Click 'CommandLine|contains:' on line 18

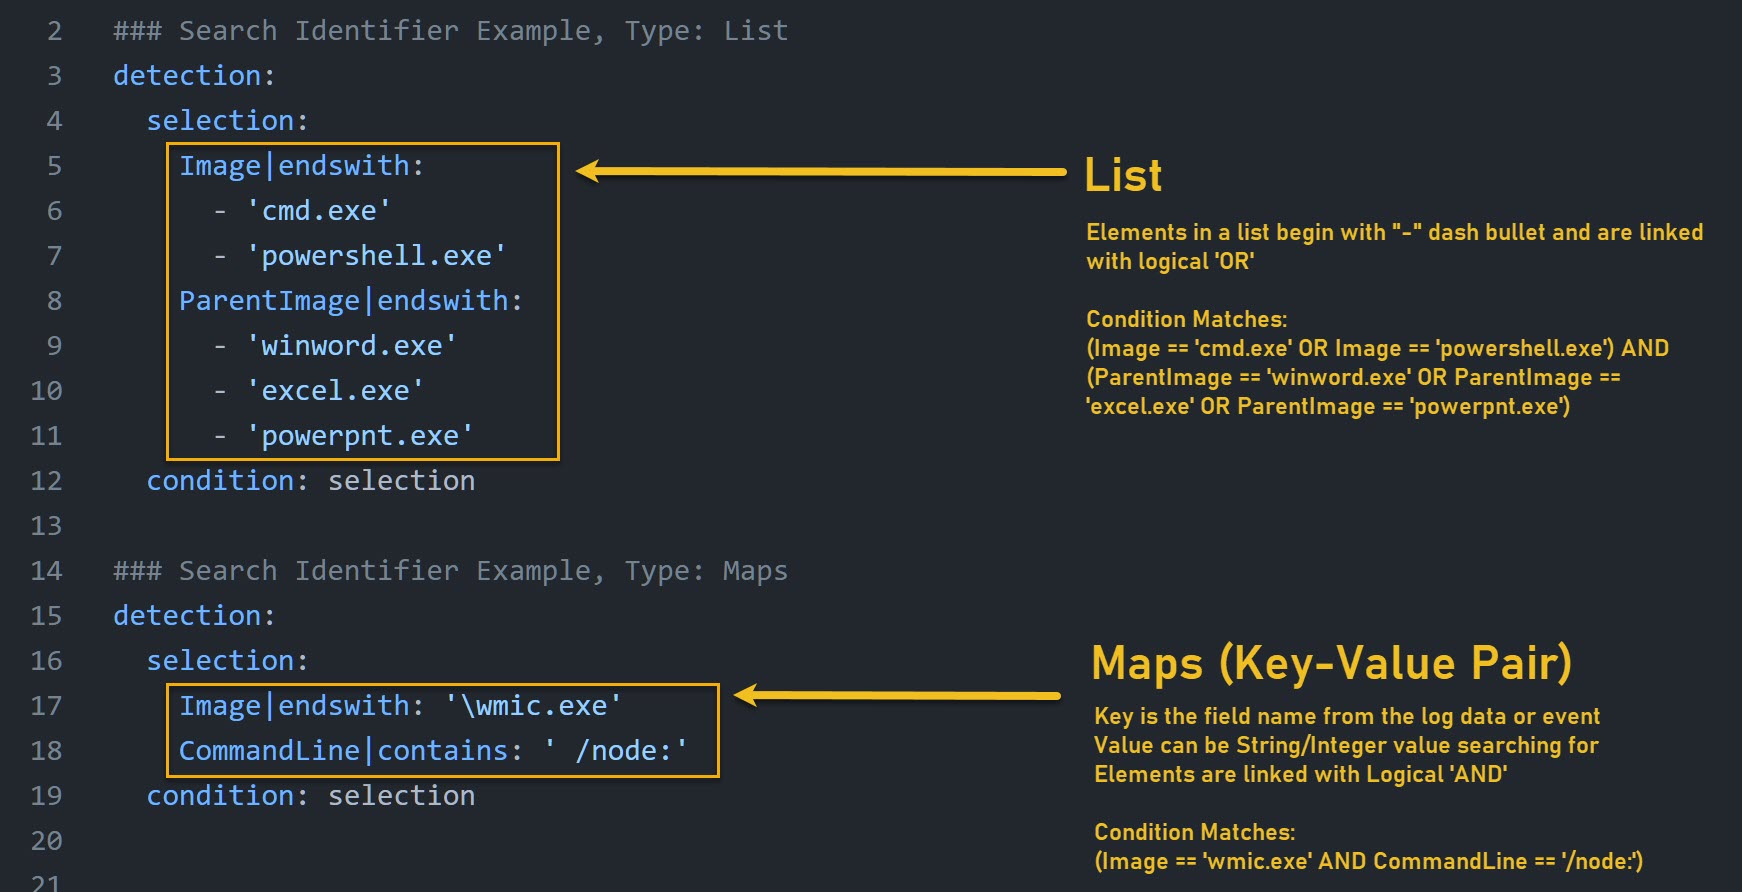(x=351, y=751)
